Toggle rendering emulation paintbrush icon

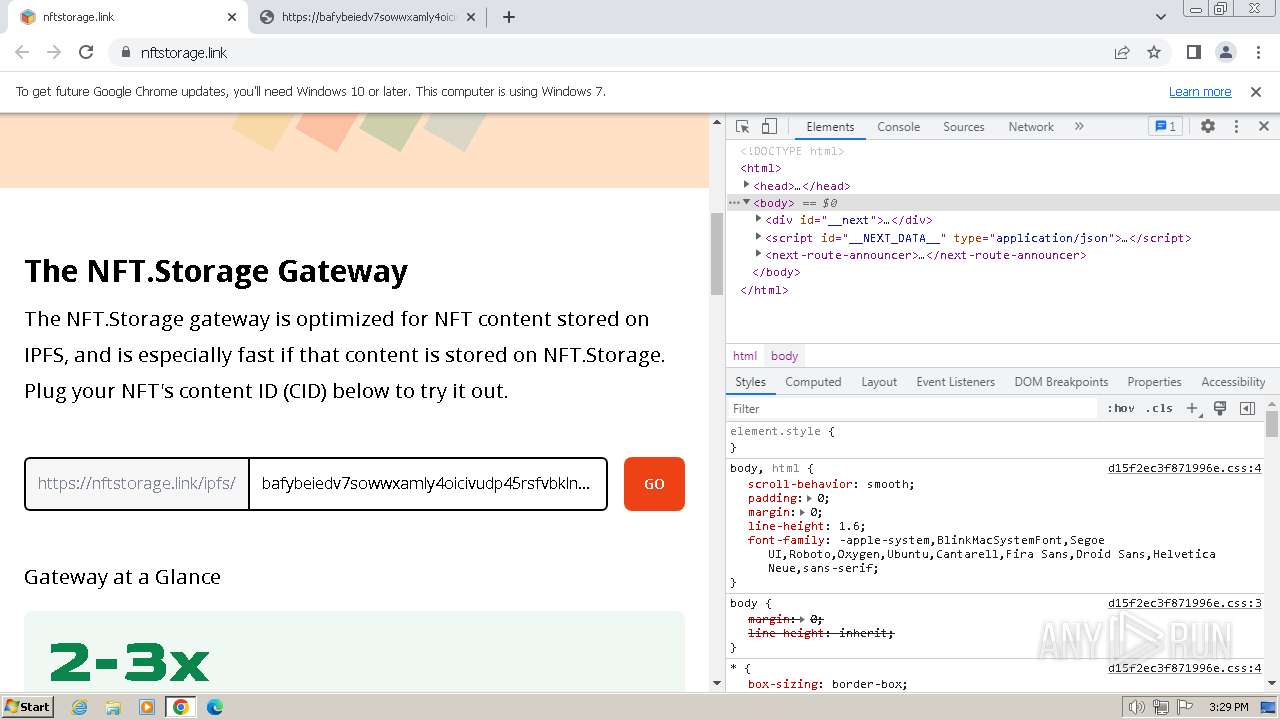[1220, 408]
